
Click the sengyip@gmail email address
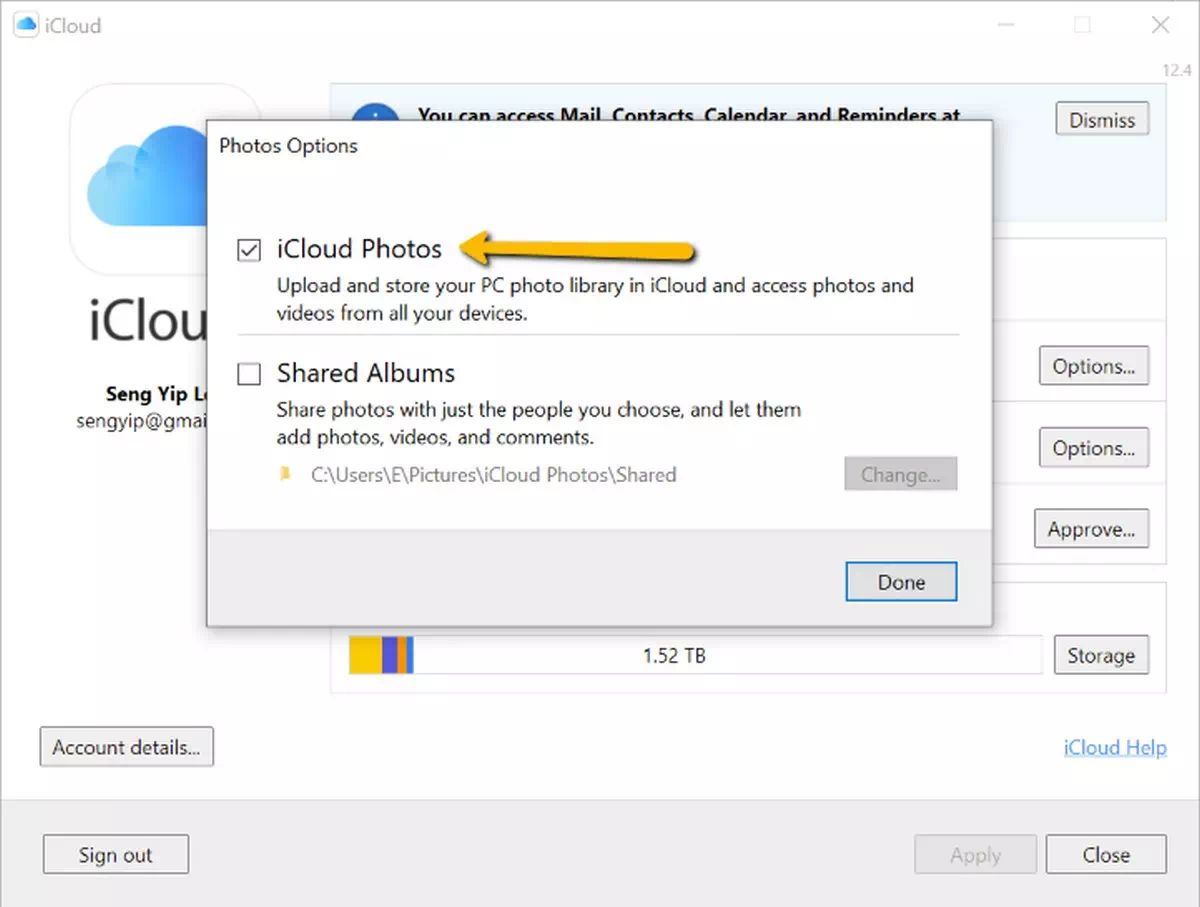[x=141, y=421]
